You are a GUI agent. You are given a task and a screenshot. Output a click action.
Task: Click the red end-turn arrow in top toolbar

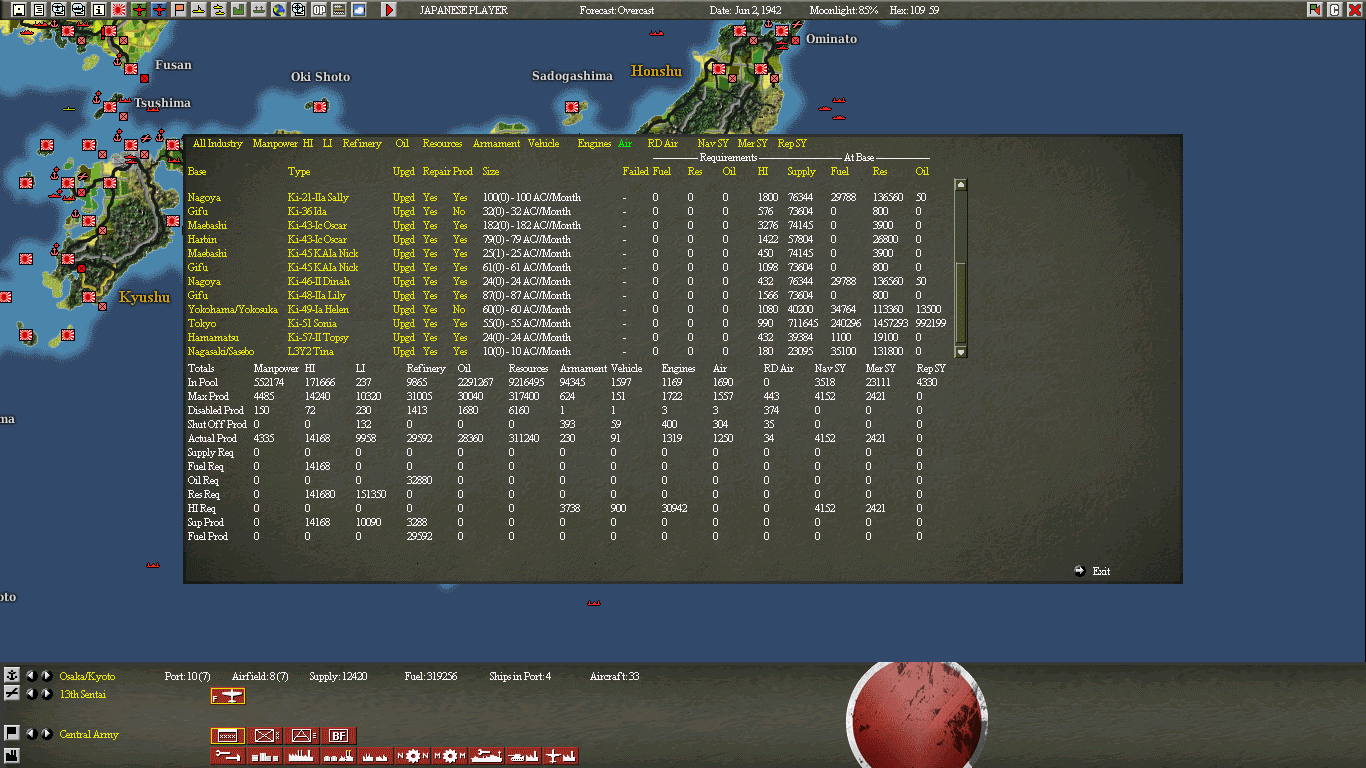coord(389,10)
